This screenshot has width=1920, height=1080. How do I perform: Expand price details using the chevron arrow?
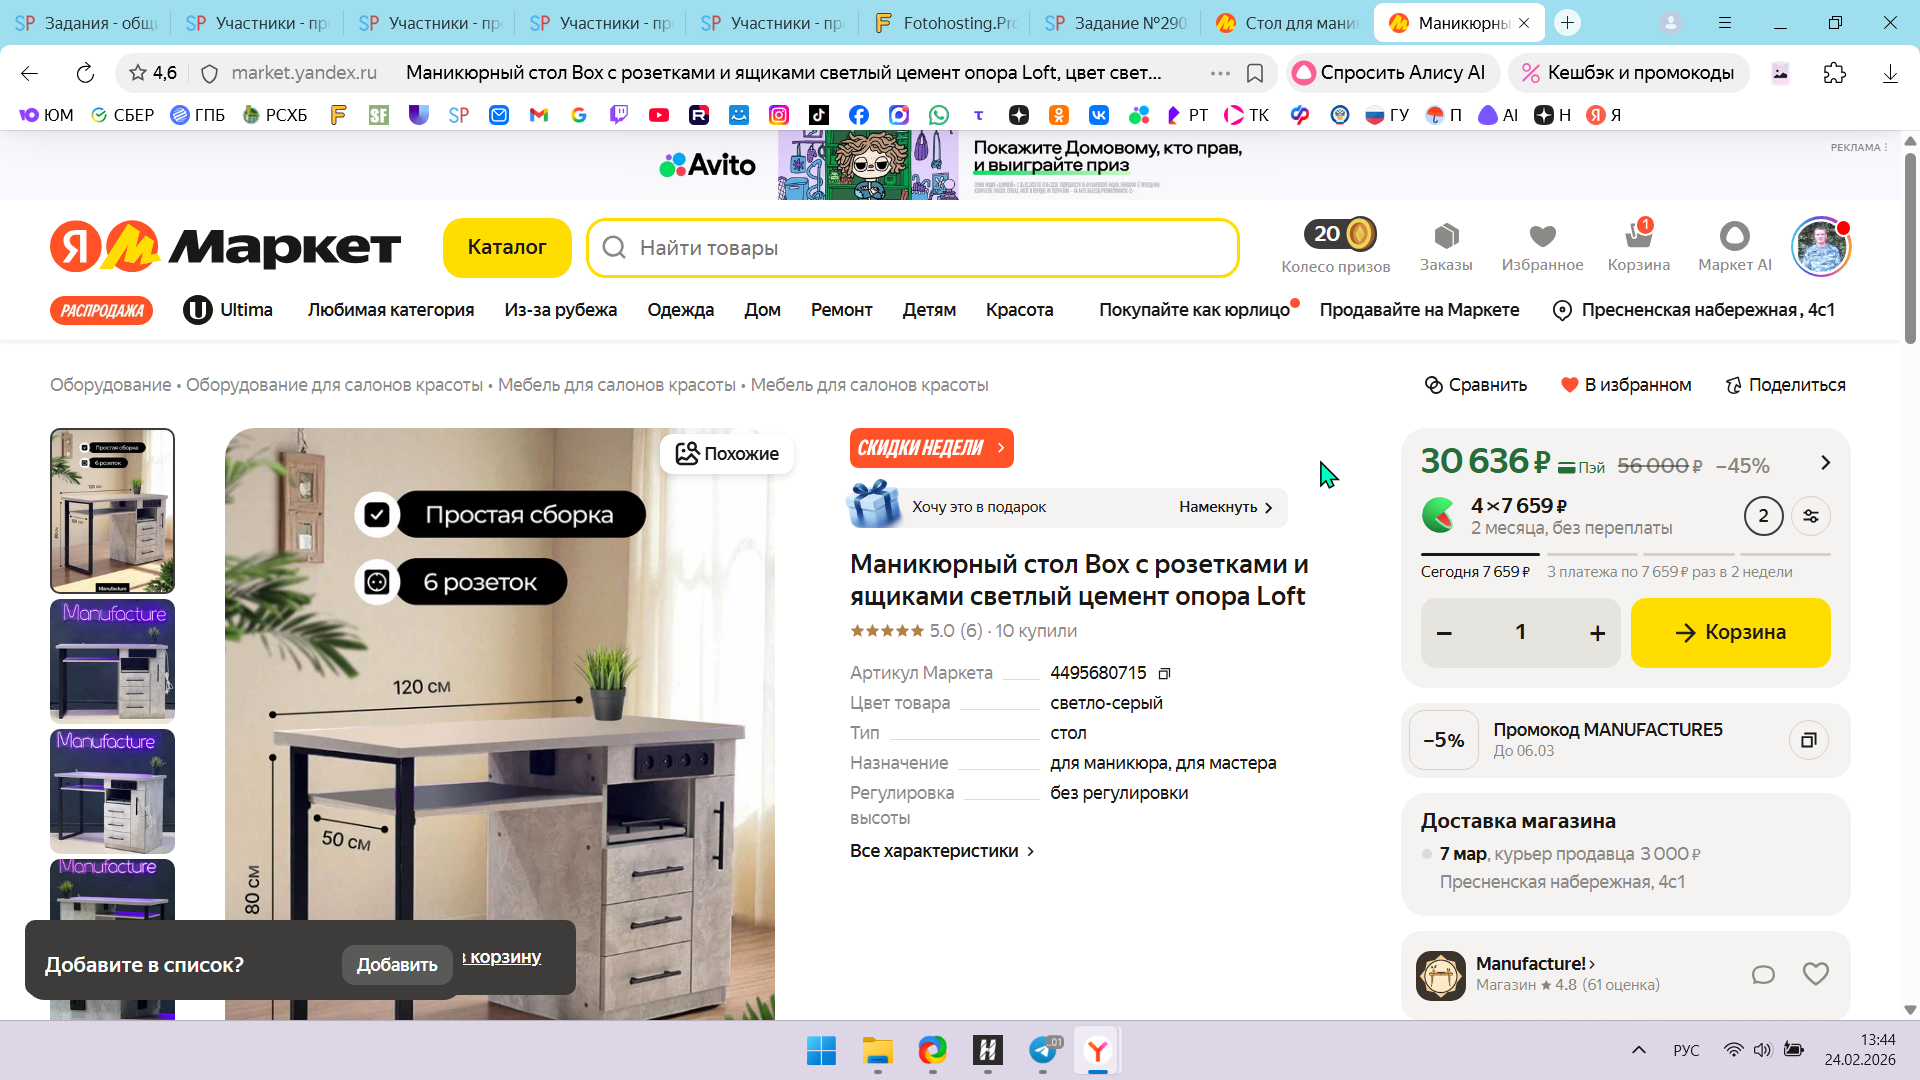(1825, 463)
